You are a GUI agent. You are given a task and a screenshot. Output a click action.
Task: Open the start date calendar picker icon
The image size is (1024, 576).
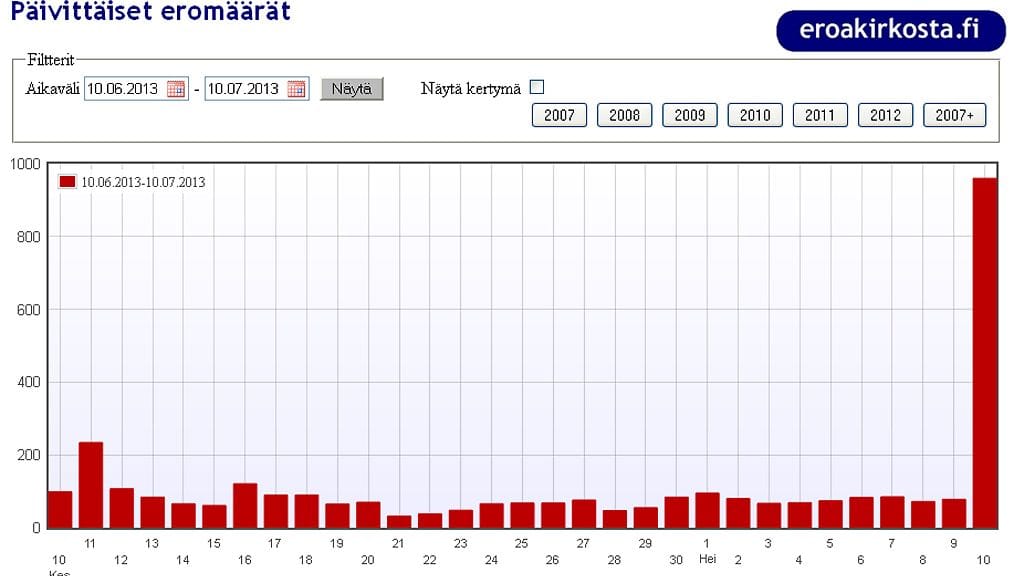(x=176, y=89)
